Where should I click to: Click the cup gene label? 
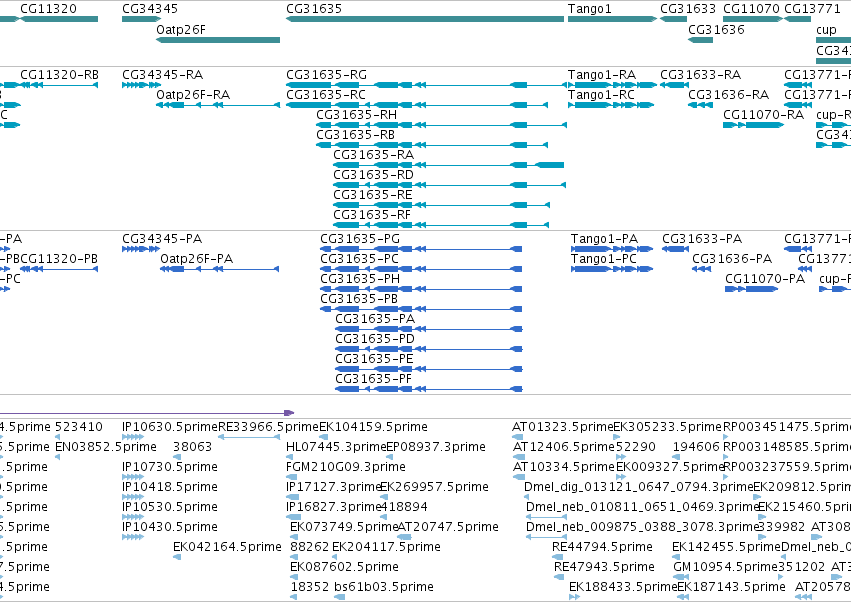pyautogui.click(x=827, y=30)
